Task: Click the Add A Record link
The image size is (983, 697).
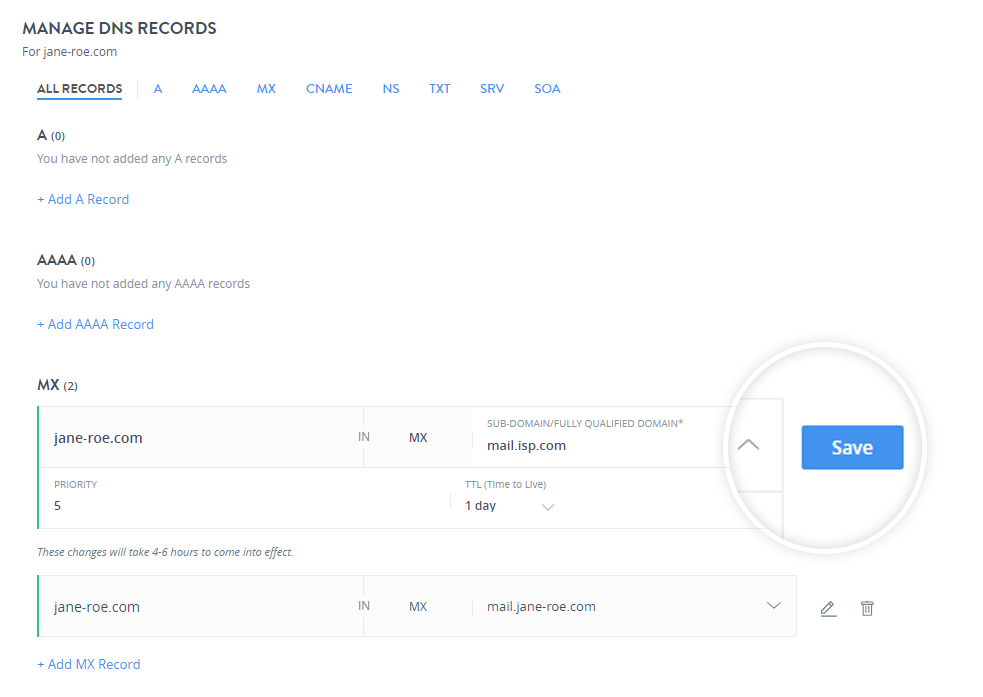Action: 83,199
